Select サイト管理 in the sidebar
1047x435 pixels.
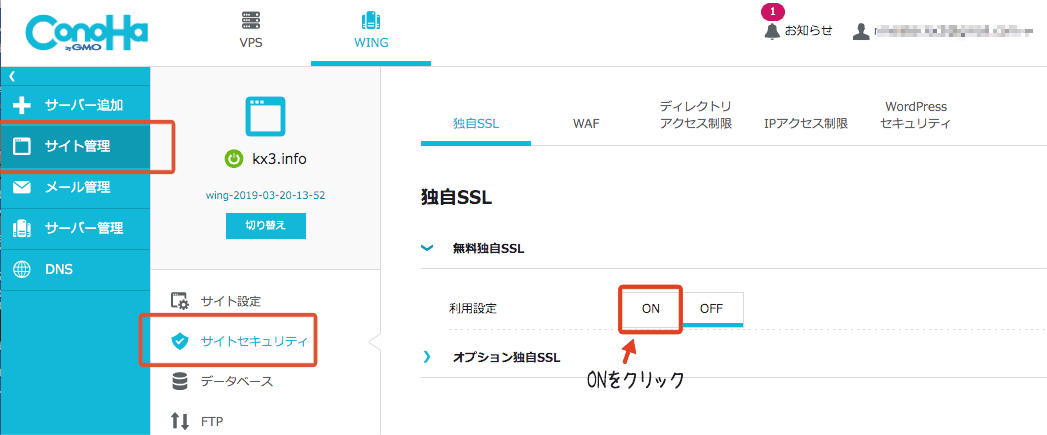point(75,146)
